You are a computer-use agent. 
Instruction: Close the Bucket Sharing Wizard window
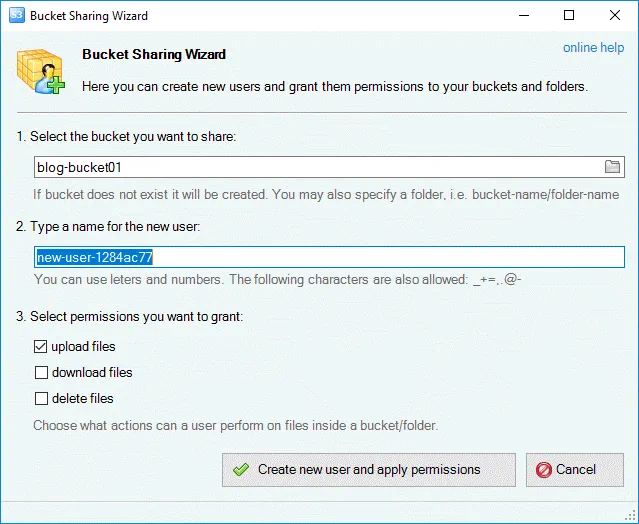[x=615, y=15]
